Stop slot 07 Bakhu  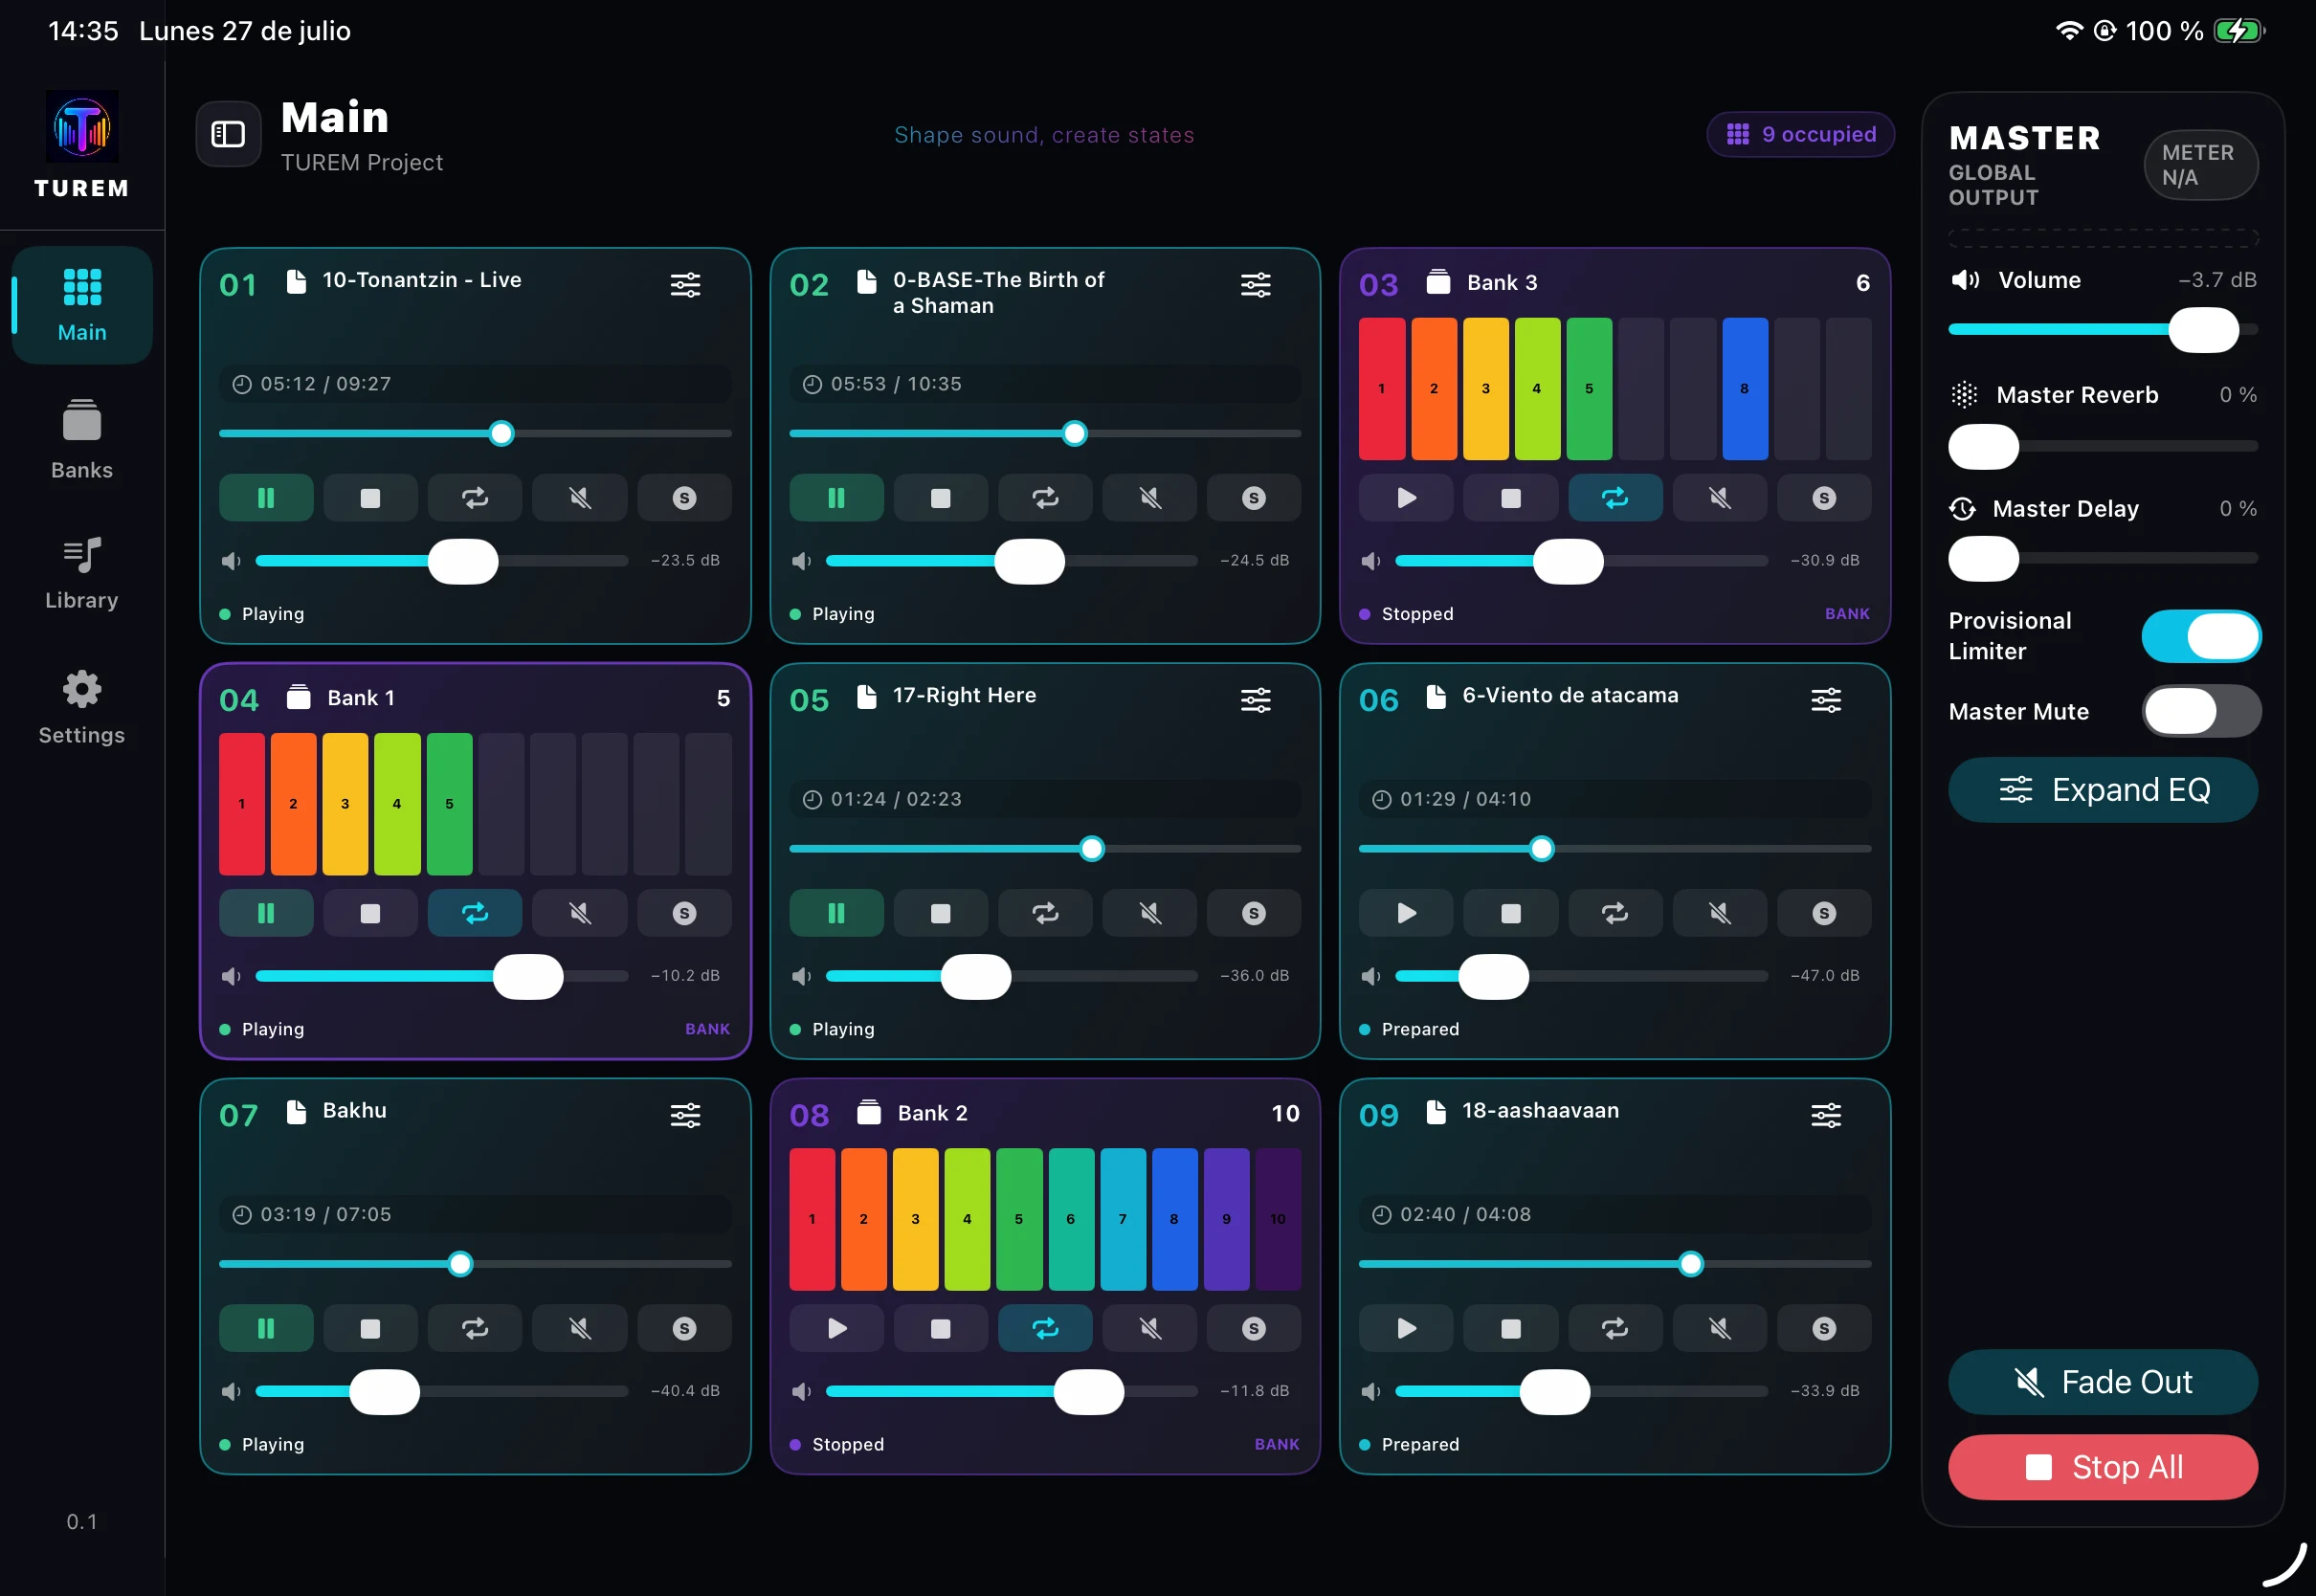[x=370, y=1328]
